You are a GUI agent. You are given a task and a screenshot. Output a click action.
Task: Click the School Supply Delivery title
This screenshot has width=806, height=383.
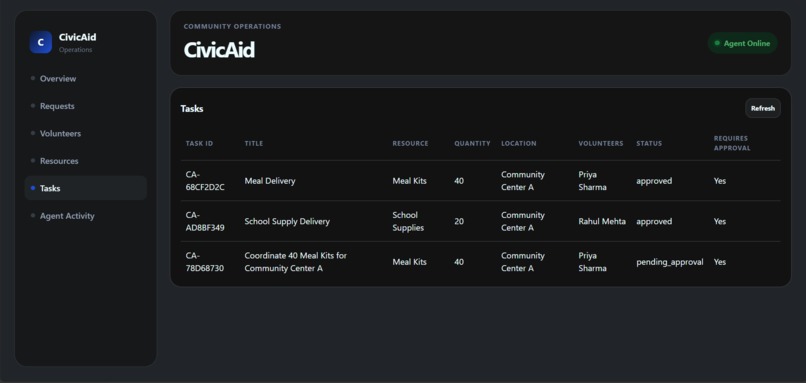click(x=287, y=222)
